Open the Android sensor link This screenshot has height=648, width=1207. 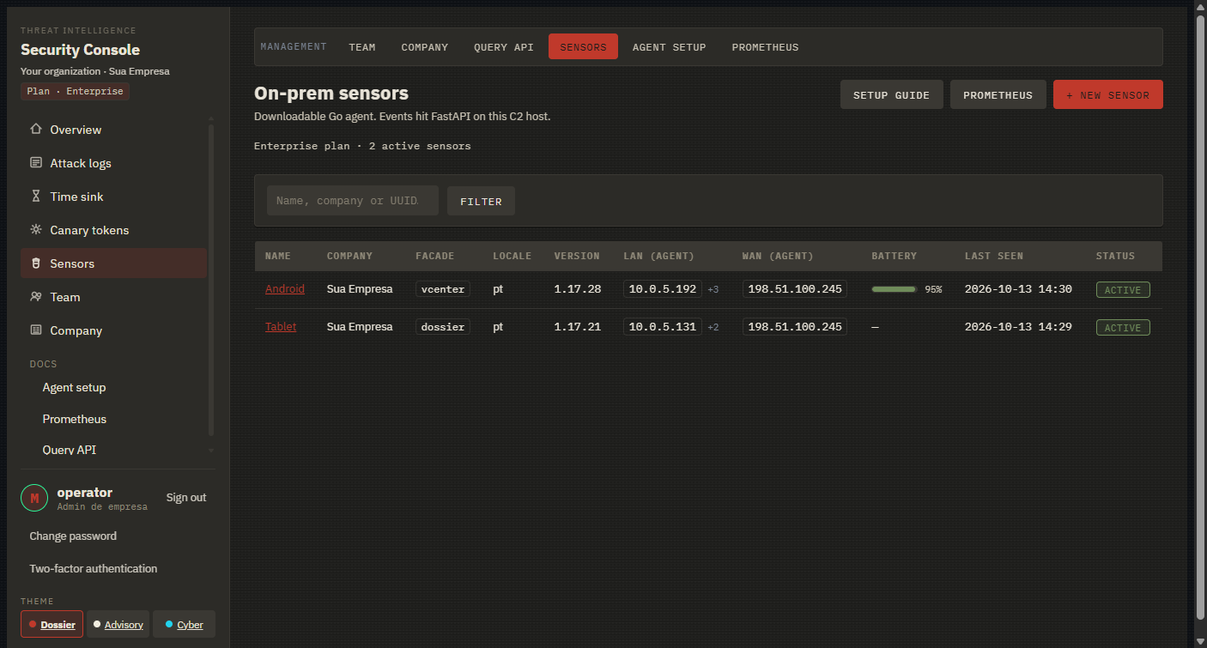pyautogui.click(x=285, y=289)
